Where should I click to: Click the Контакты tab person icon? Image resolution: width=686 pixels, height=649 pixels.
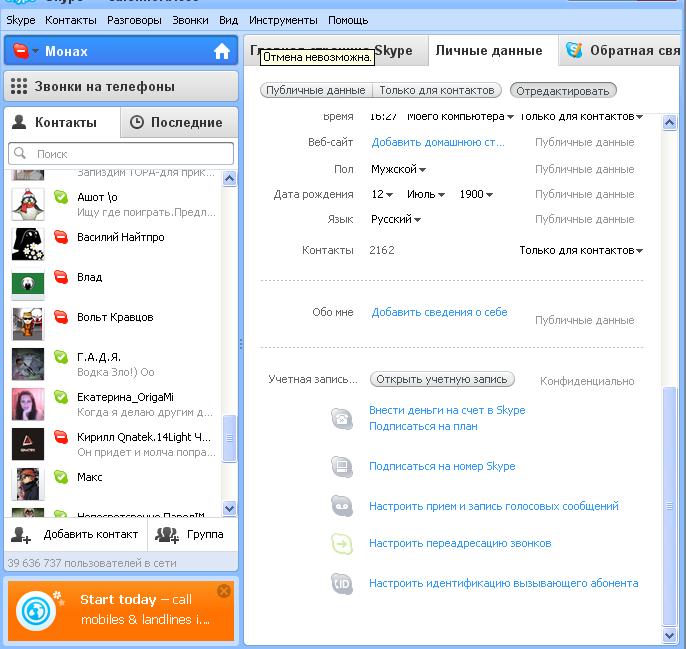19,122
